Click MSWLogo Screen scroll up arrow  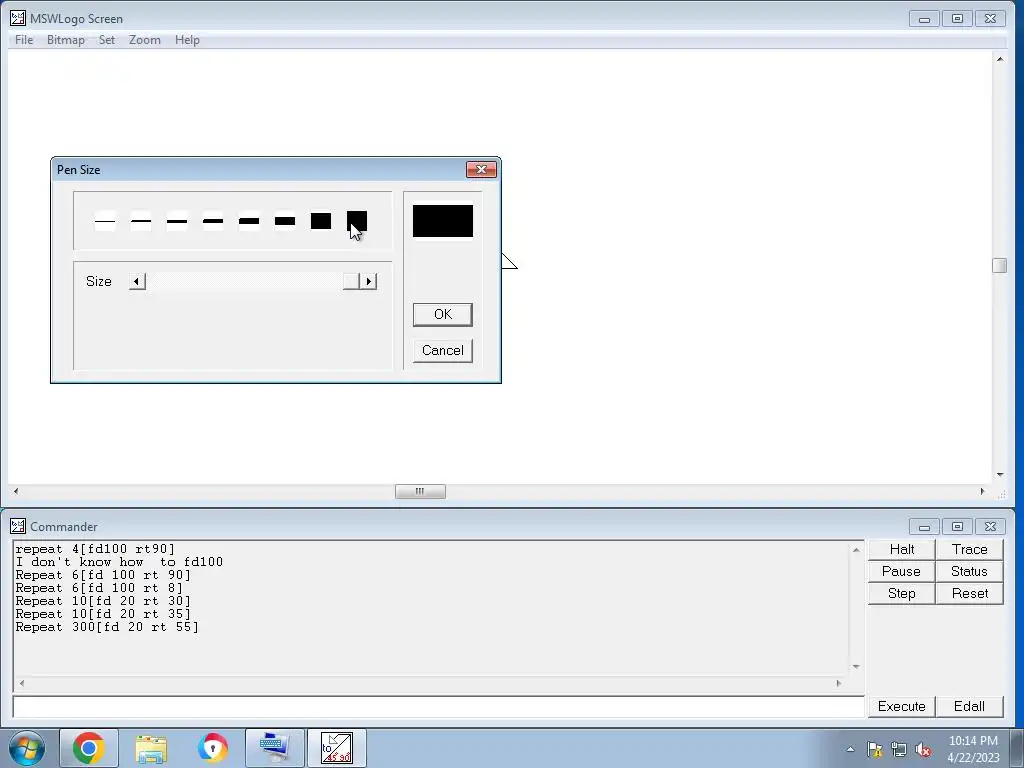[999, 59]
